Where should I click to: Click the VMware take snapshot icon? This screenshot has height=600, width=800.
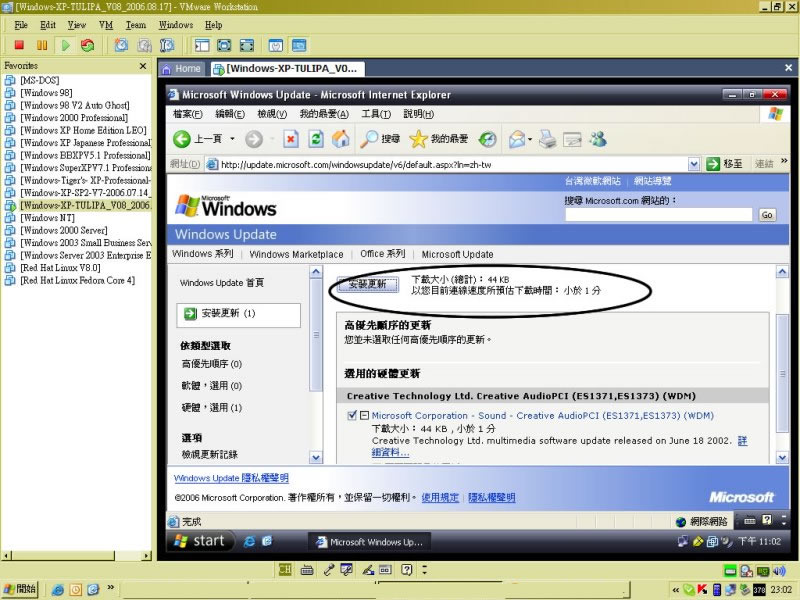click(121, 45)
